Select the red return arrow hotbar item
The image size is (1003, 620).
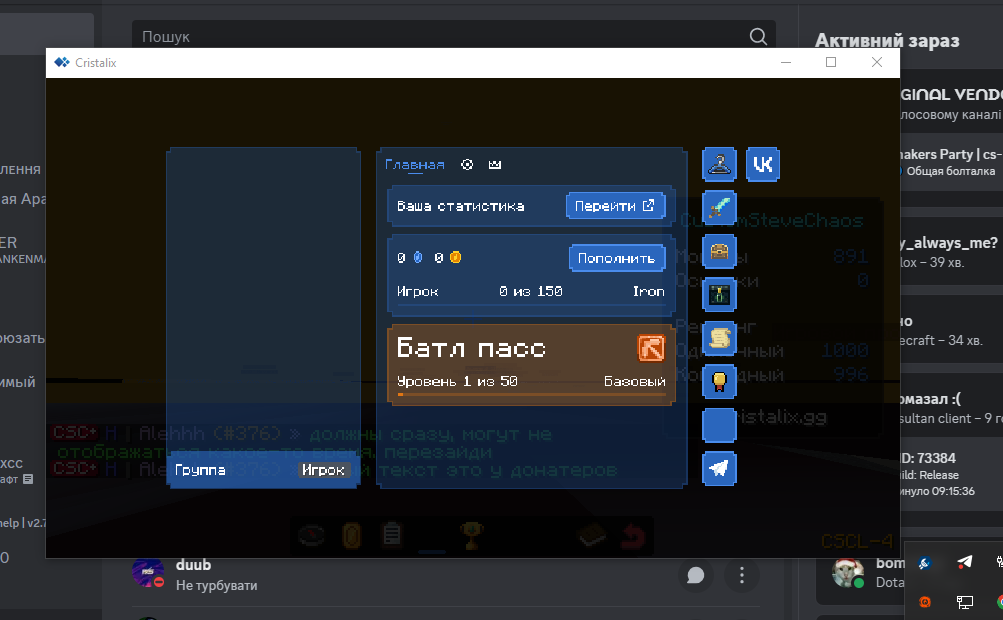tap(633, 536)
